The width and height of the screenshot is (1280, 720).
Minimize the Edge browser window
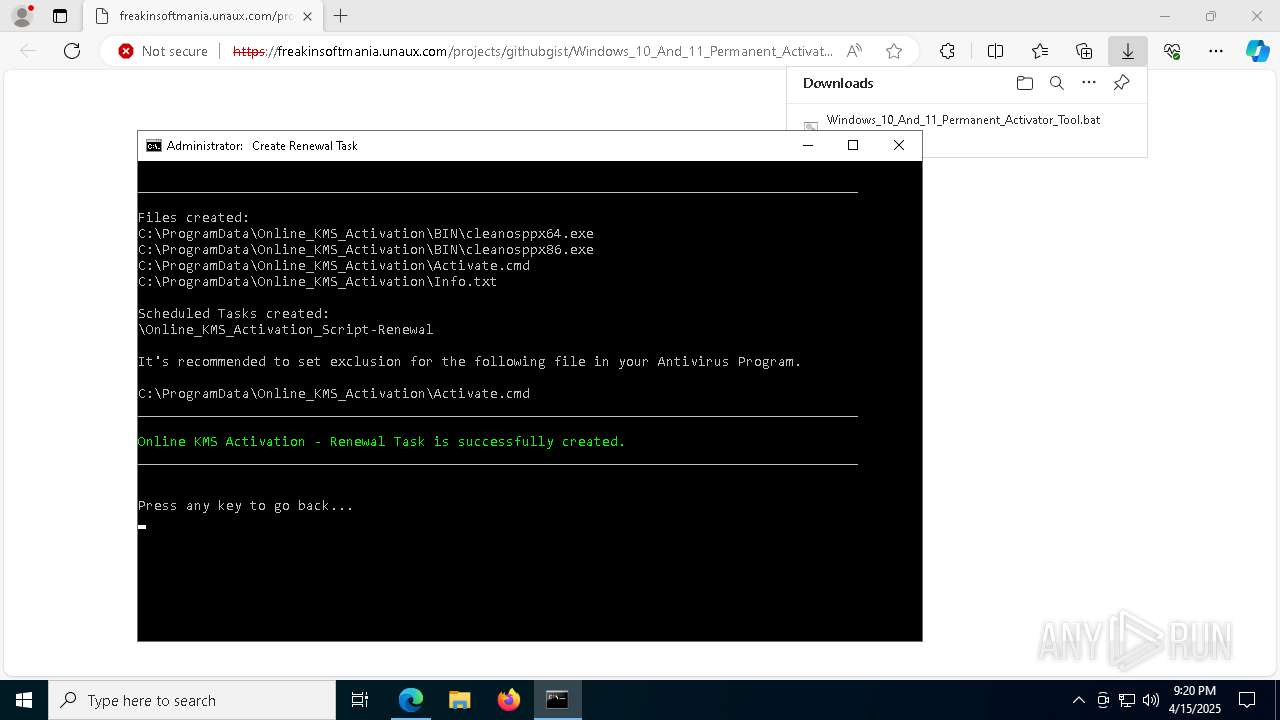click(x=1165, y=16)
